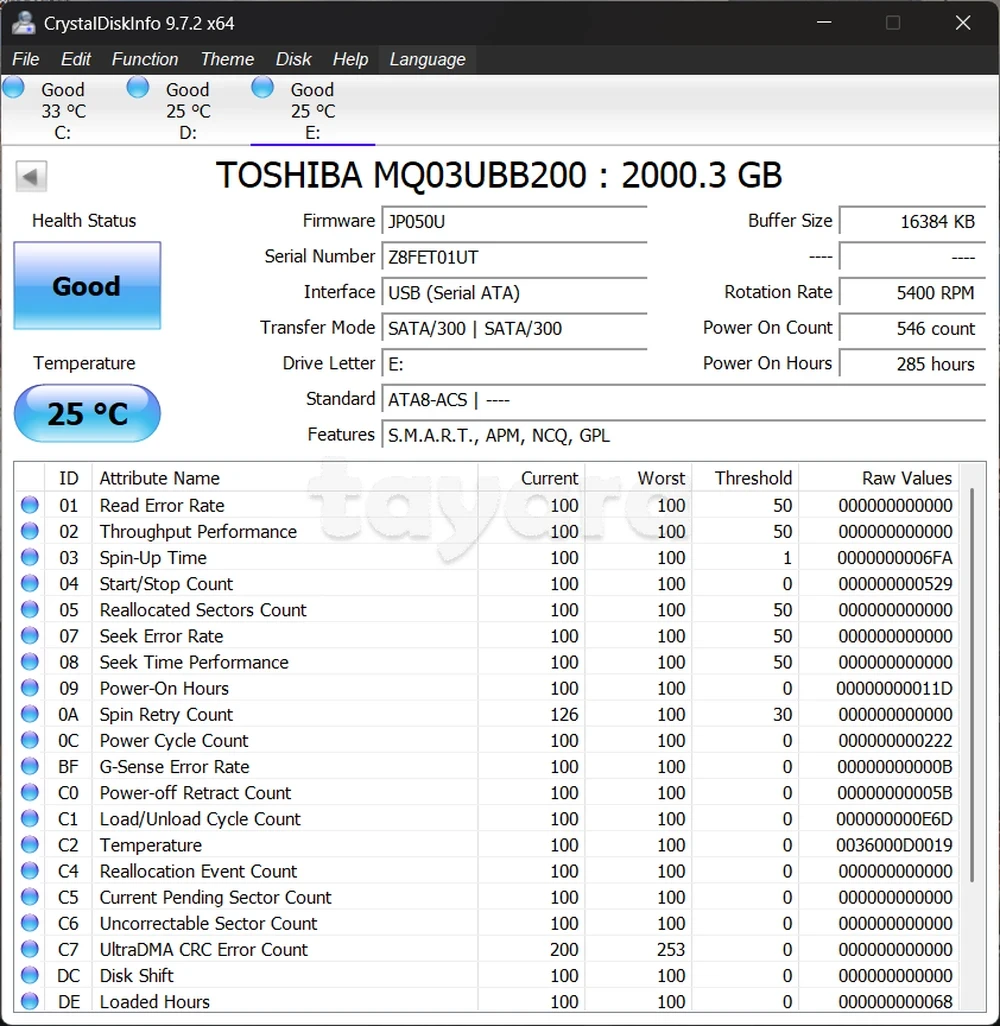Click the status orb for Reallocated Sectors Count
The image size is (1000, 1026).
(30, 610)
